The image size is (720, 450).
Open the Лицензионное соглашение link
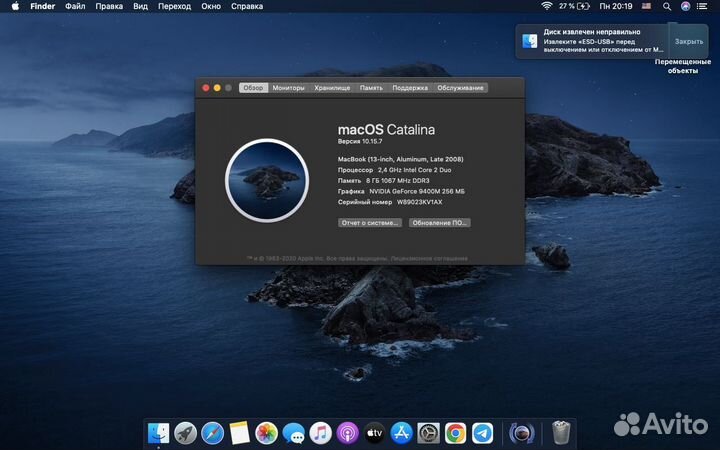click(429, 259)
